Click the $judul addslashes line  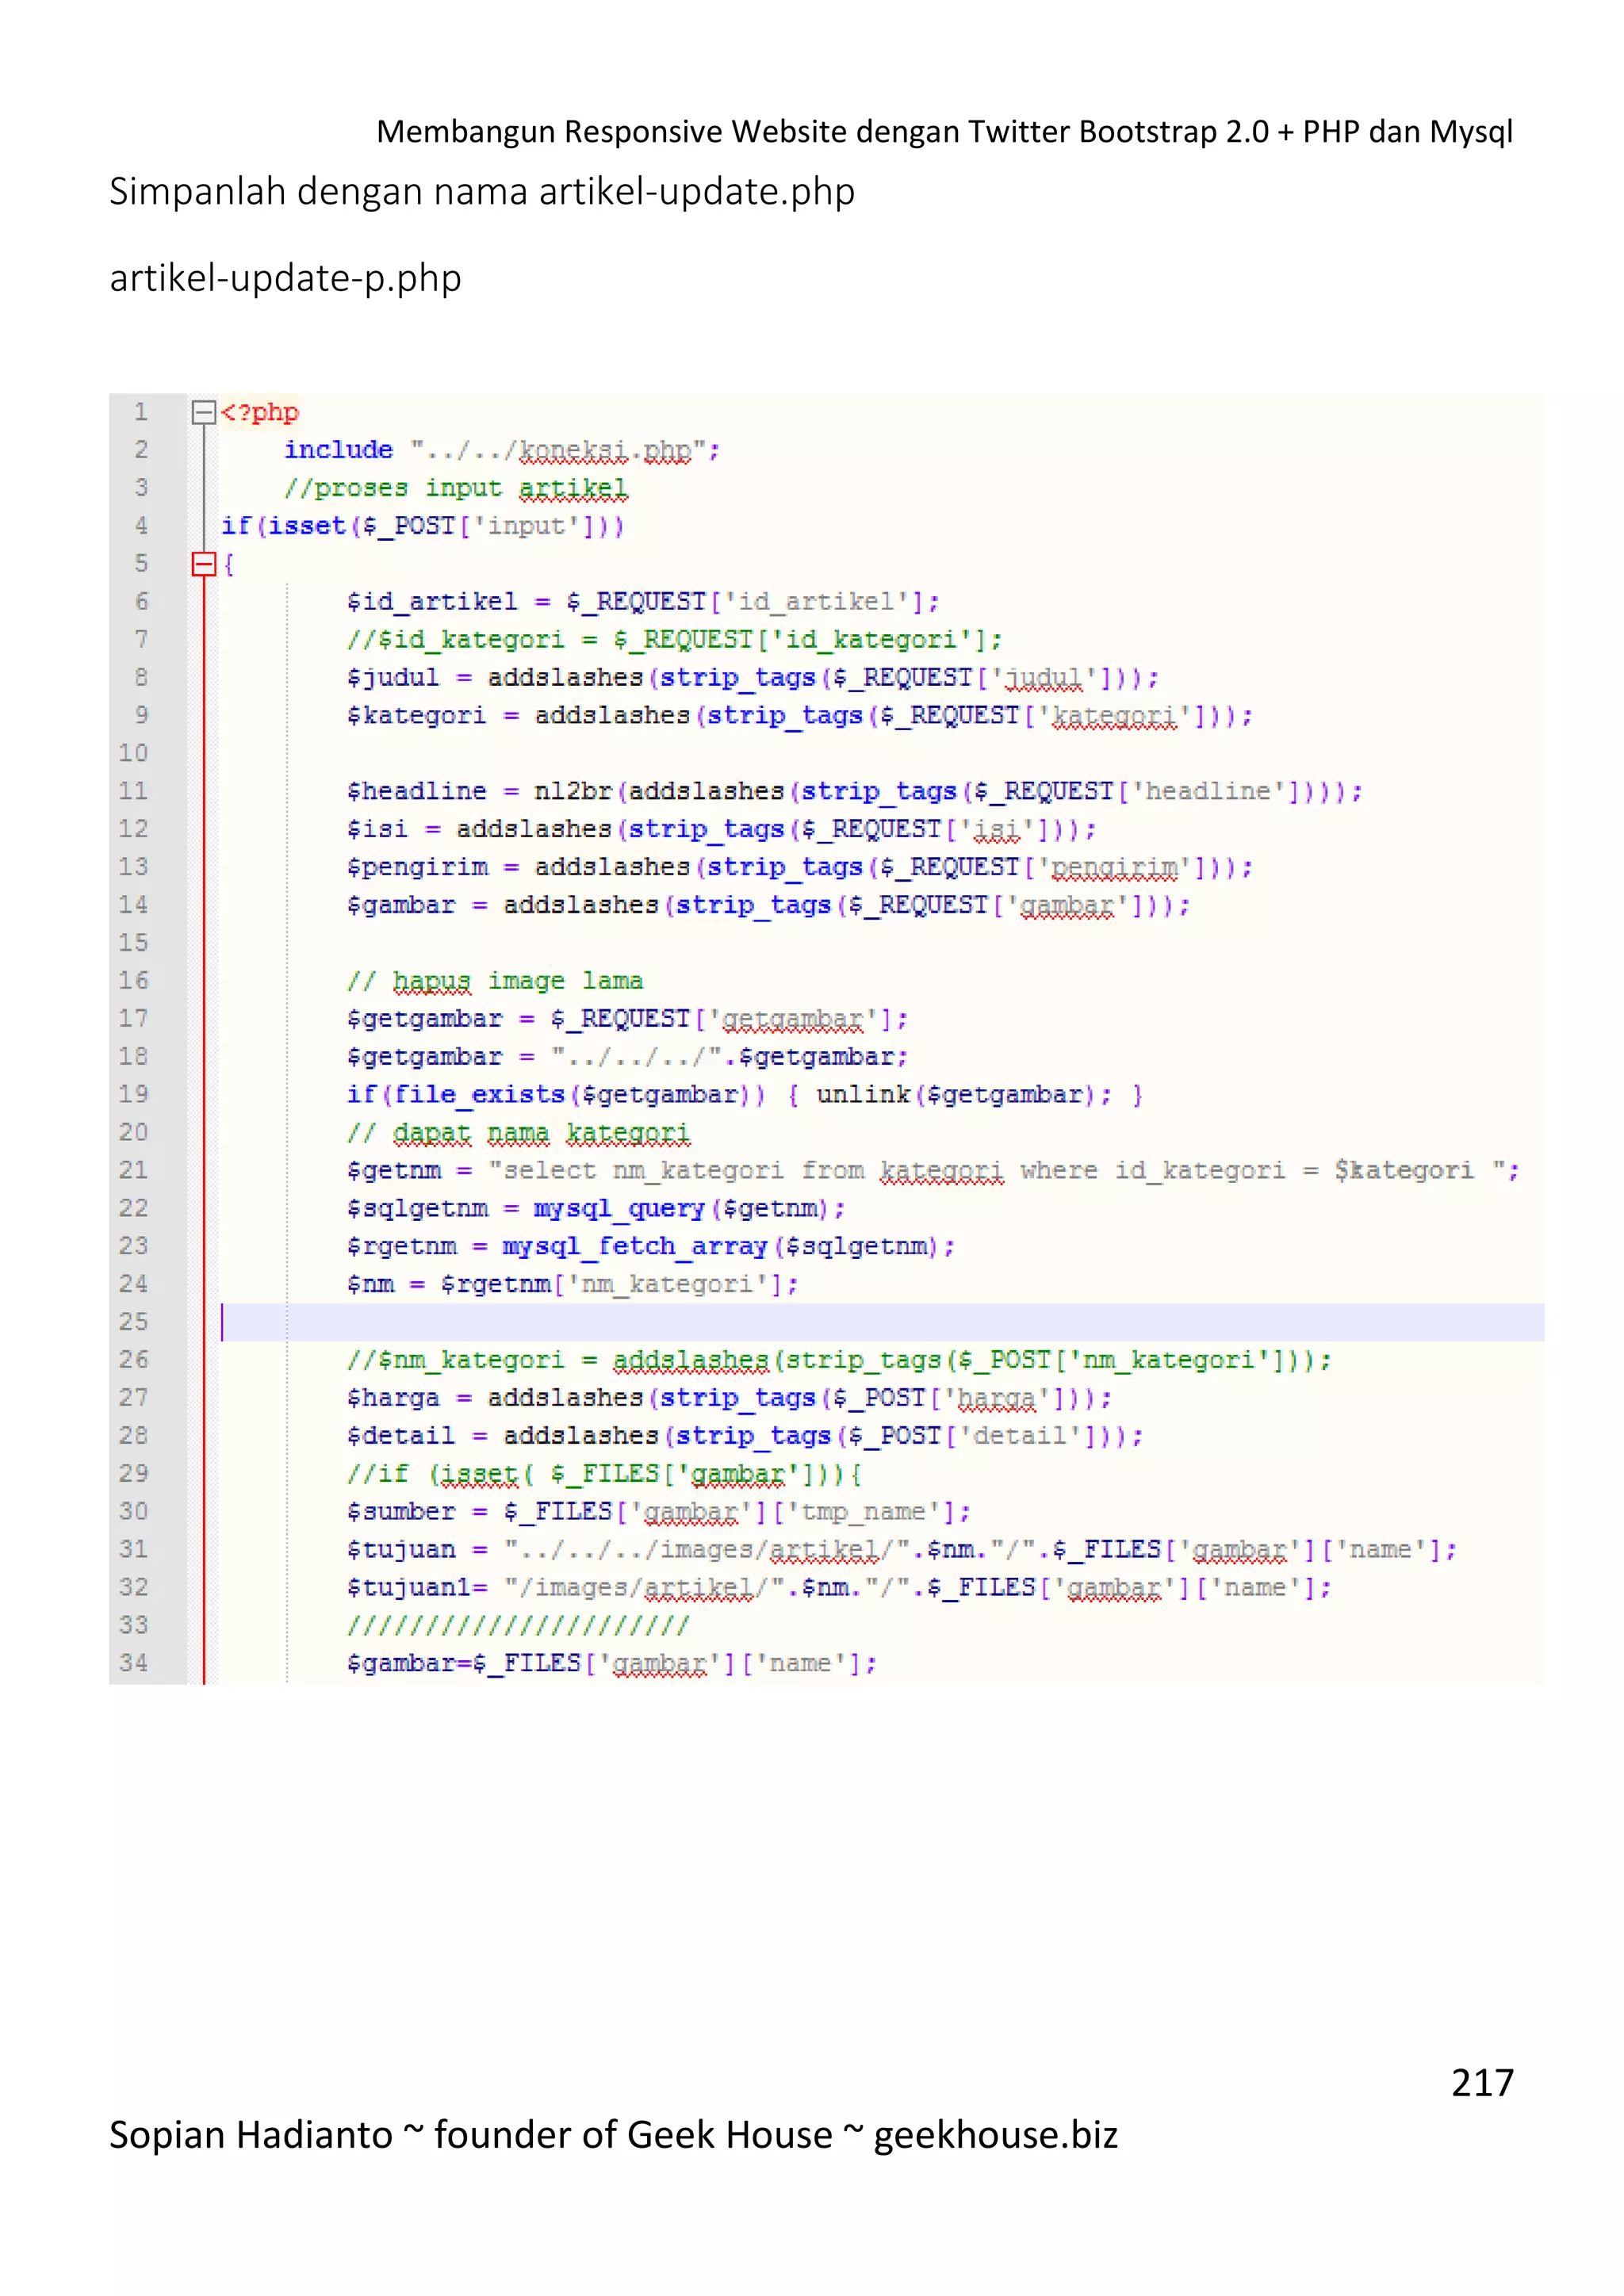753,678
